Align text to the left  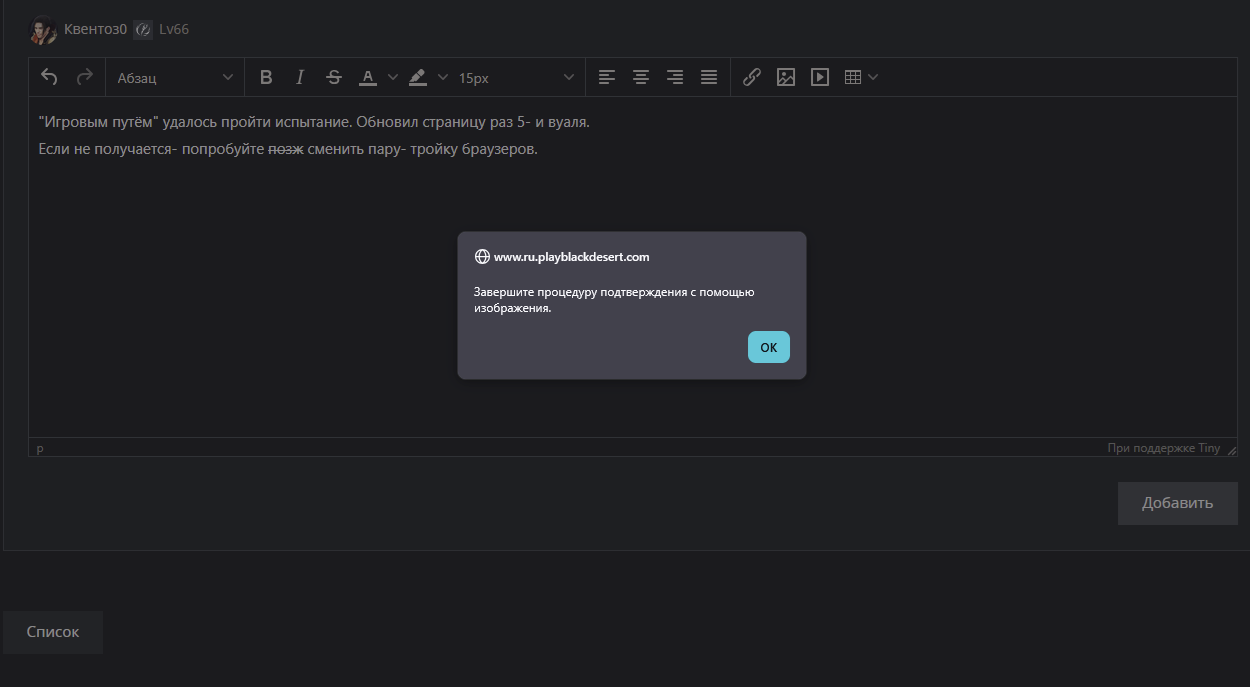606,77
